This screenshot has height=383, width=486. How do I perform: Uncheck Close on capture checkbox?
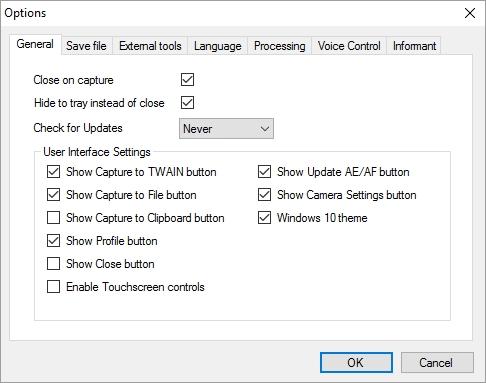pos(187,80)
